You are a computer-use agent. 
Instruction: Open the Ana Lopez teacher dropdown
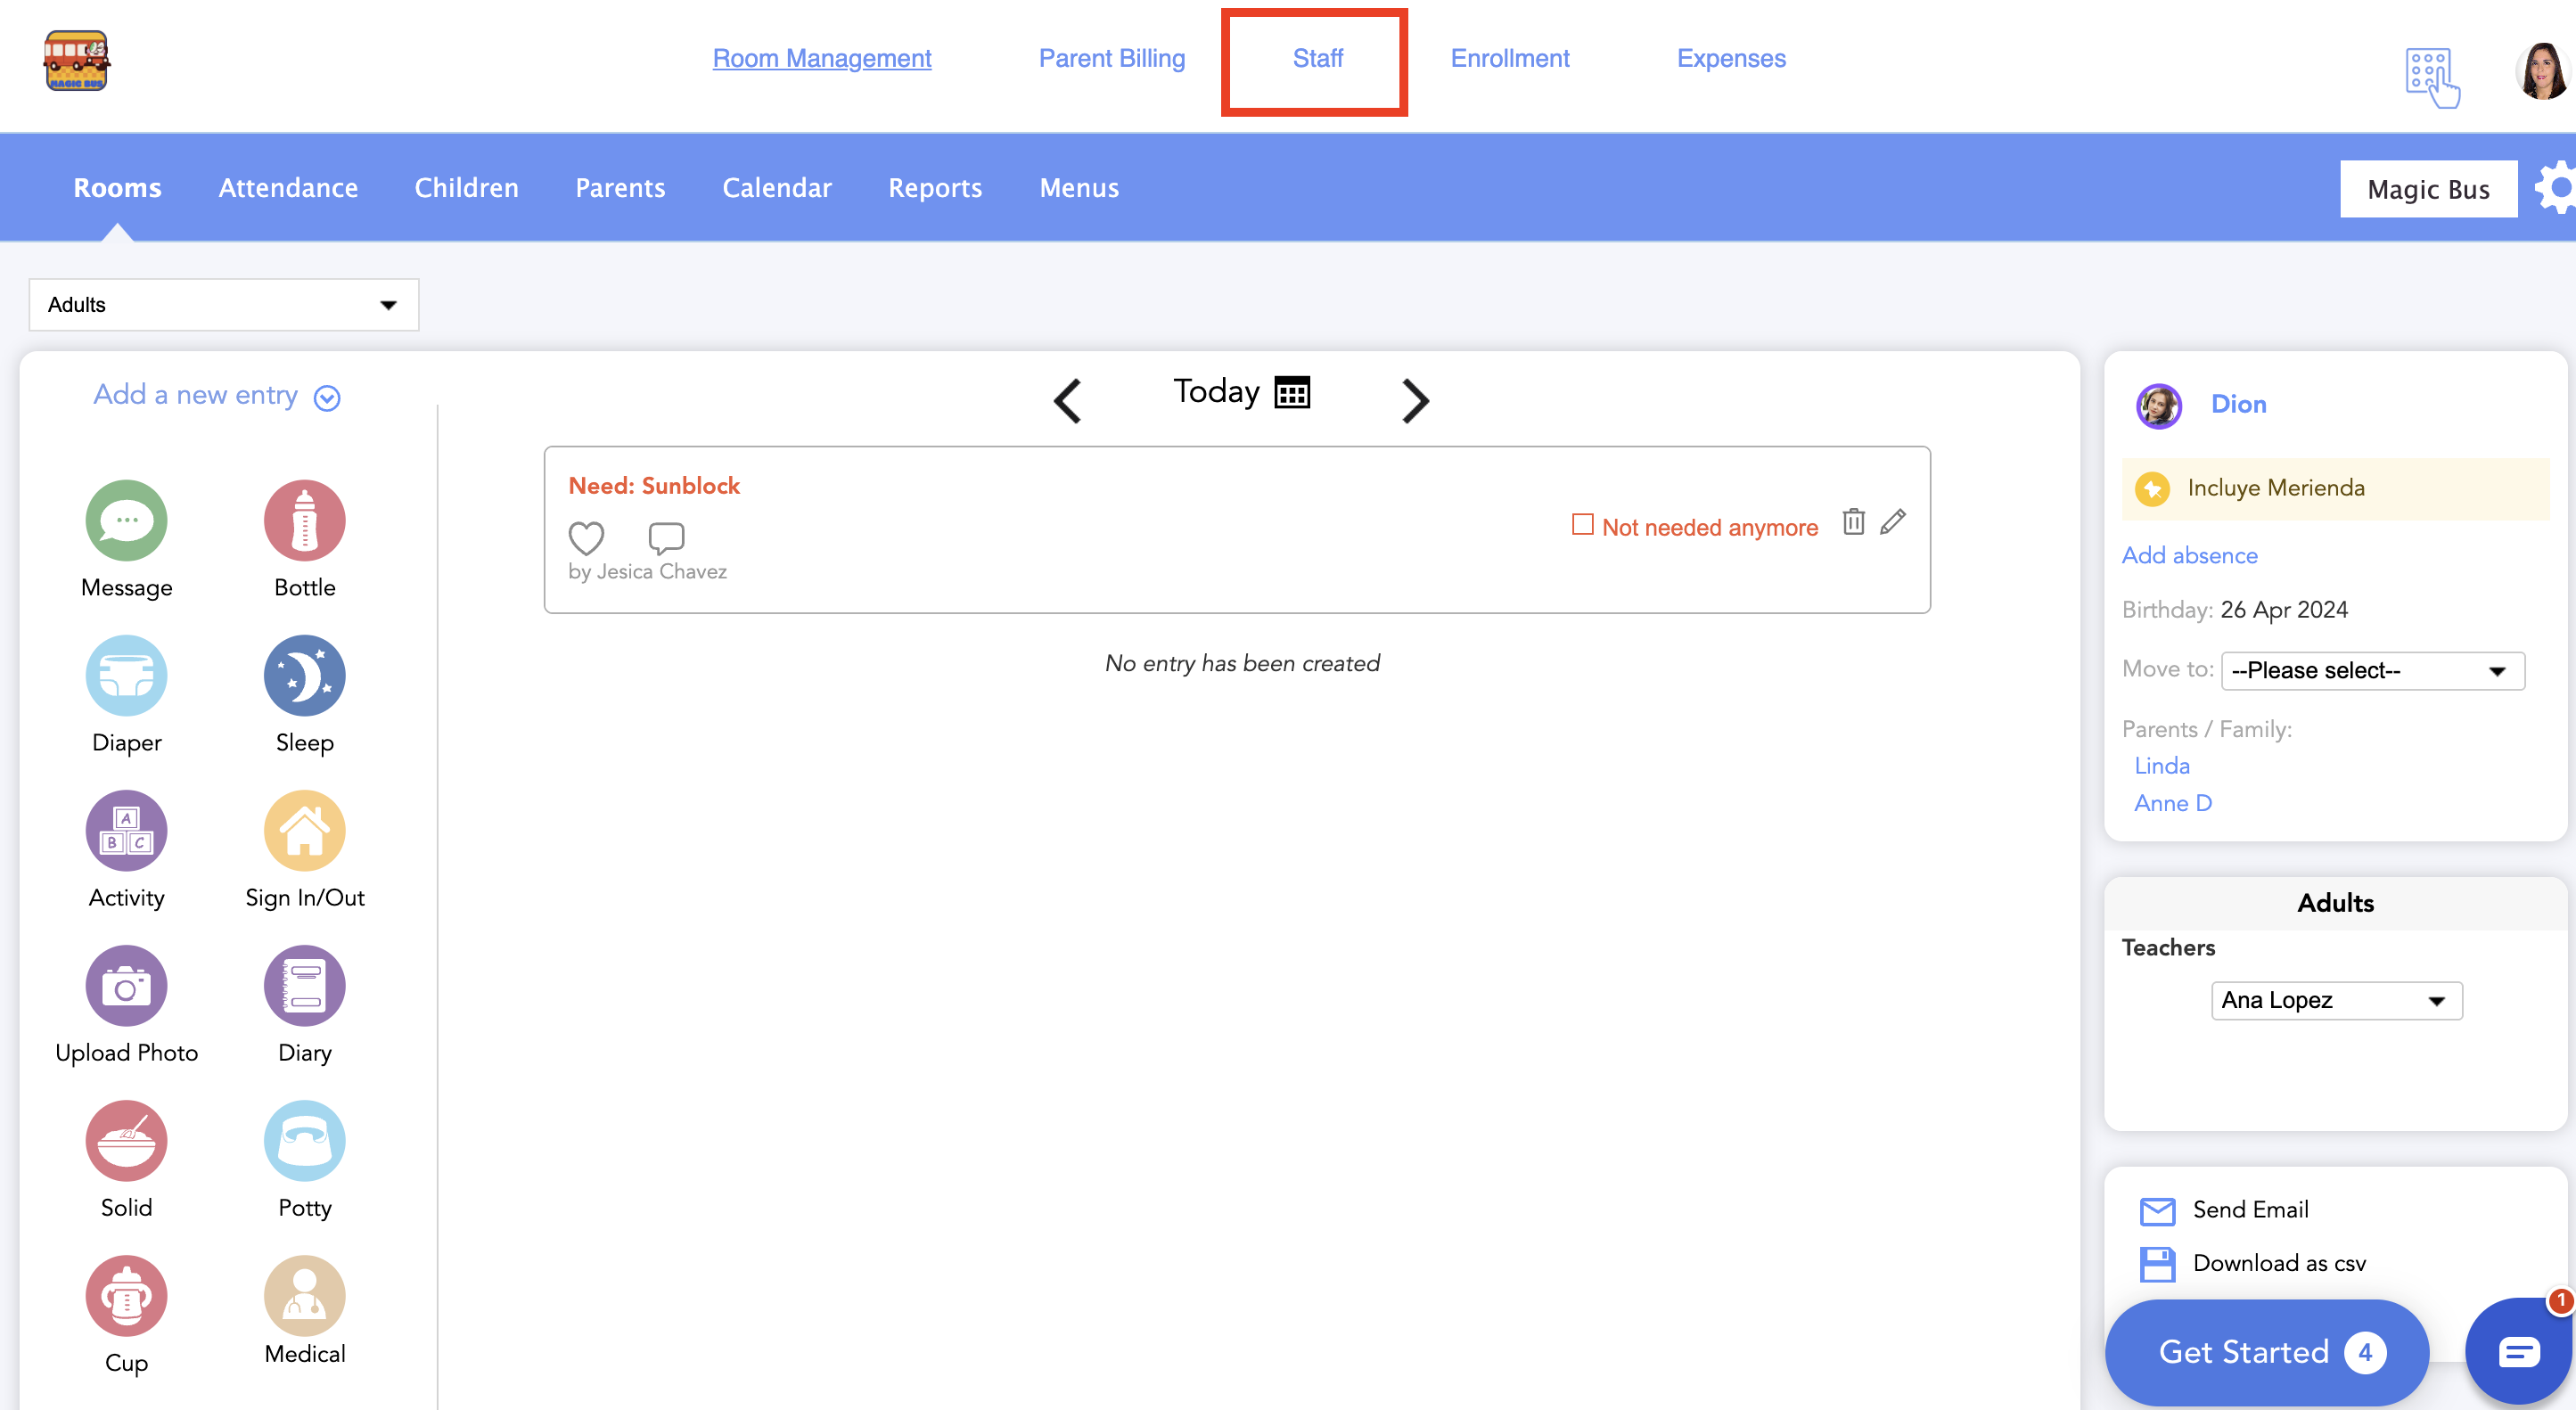tap(2336, 1000)
